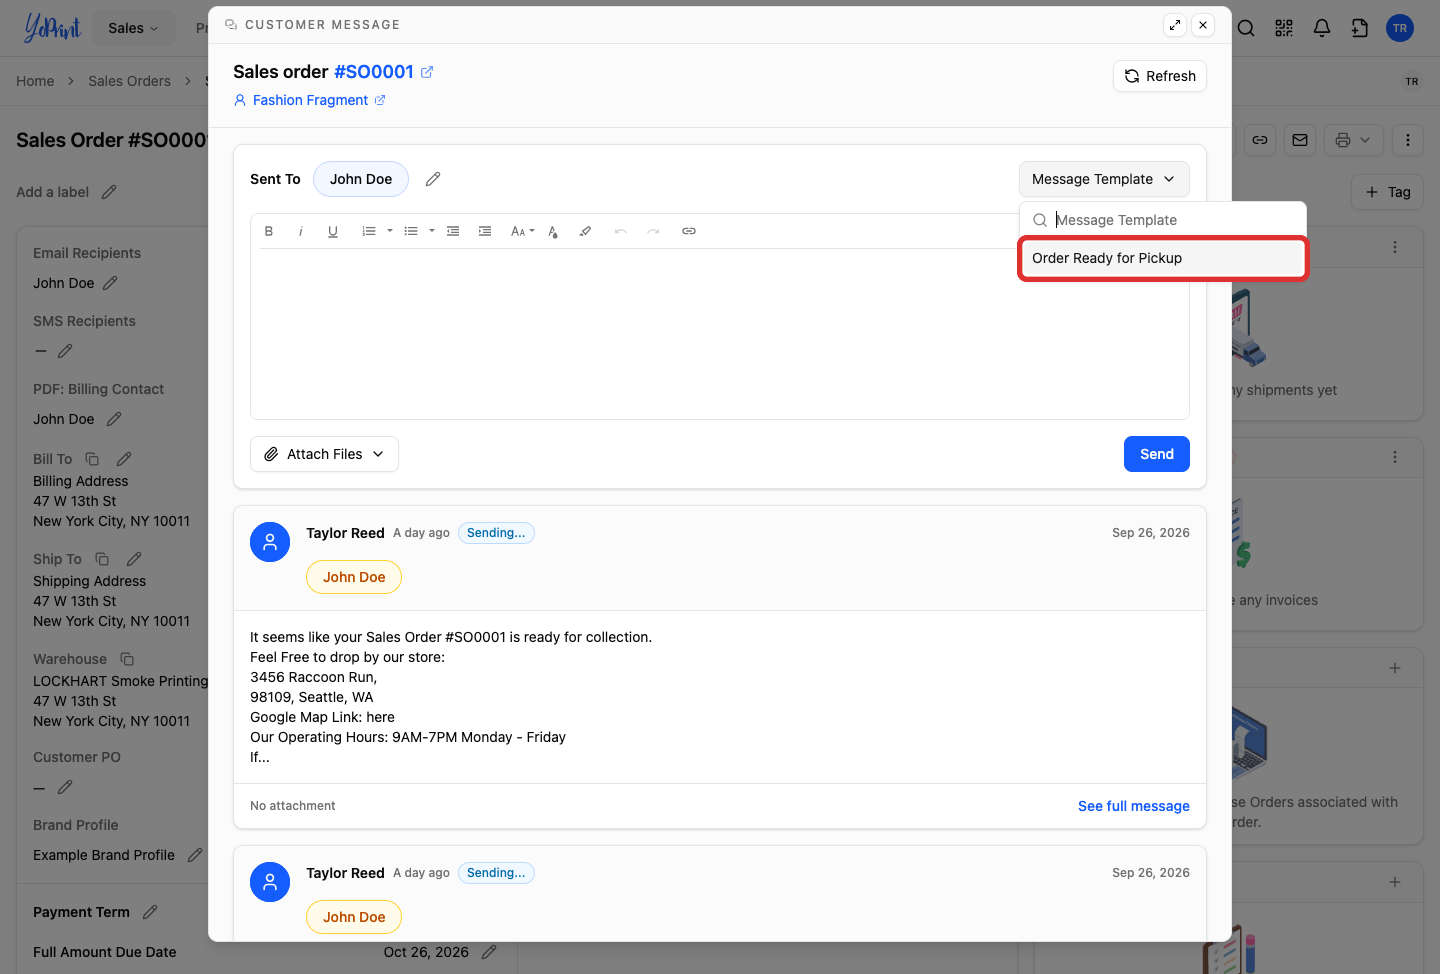
Task: Add a Tag to the sales order
Action: pyautogui.click(x=1388, y=192)
